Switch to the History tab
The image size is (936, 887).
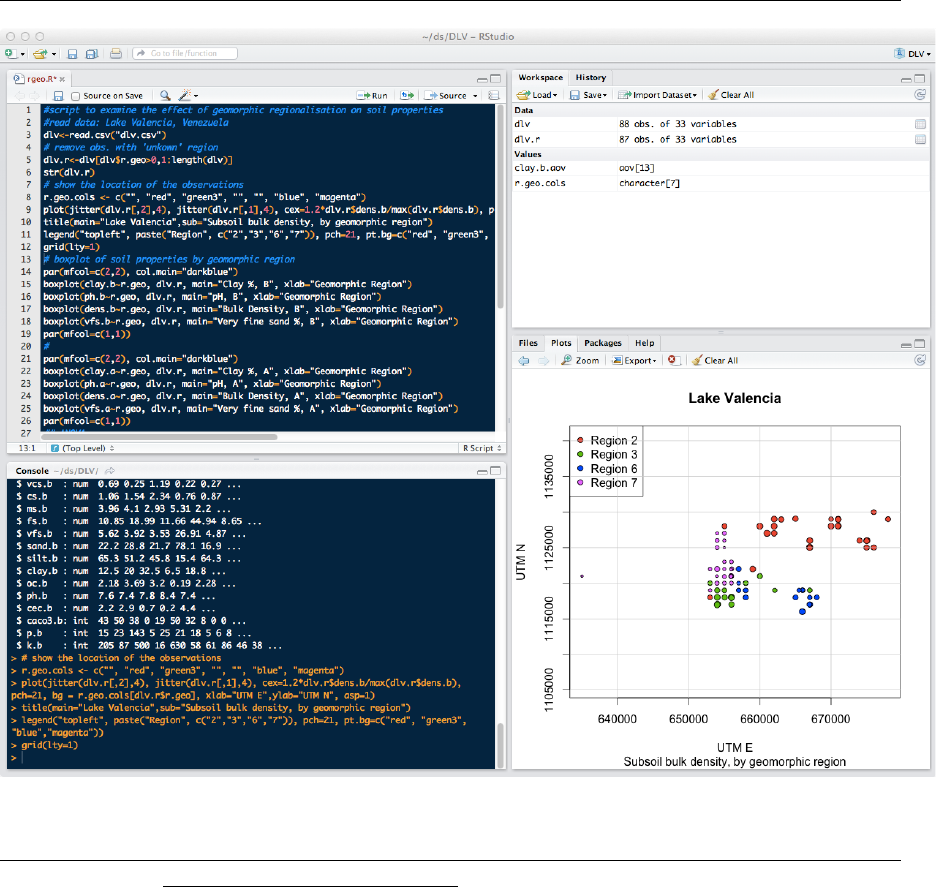590,77
